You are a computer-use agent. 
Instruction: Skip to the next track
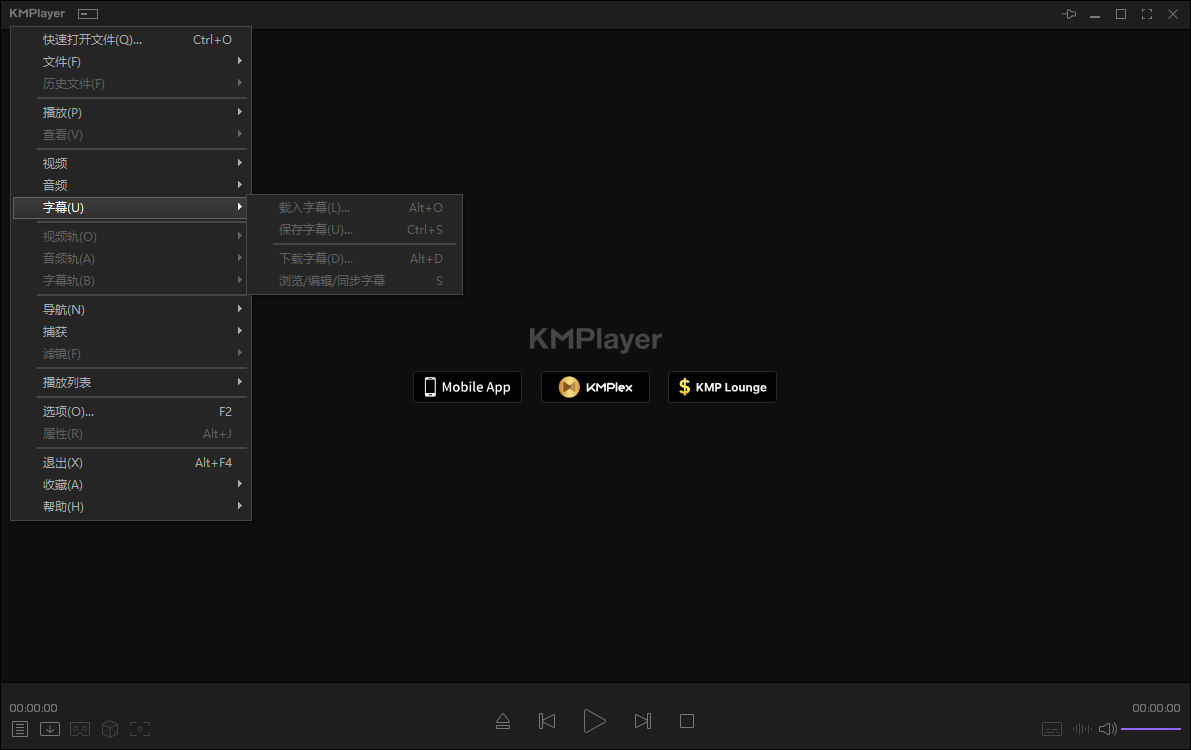click(x=643, y=720)
